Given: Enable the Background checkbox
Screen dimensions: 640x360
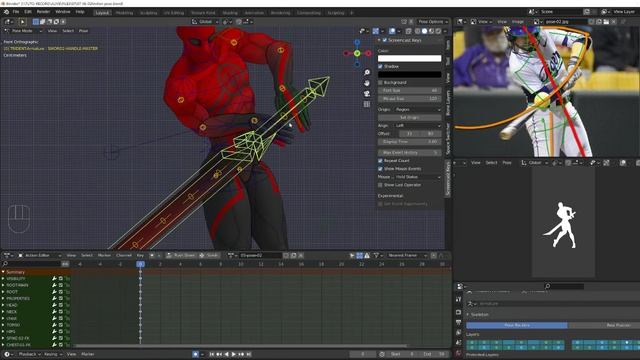Looking at the screenshot, I should [x=380, y=82].
